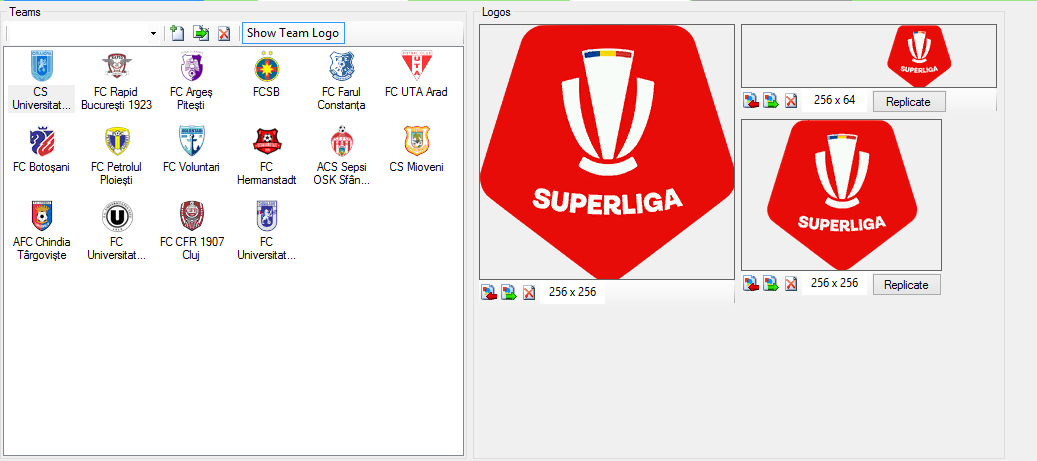Import image for the 256 x 64 logo

point(751,101)
